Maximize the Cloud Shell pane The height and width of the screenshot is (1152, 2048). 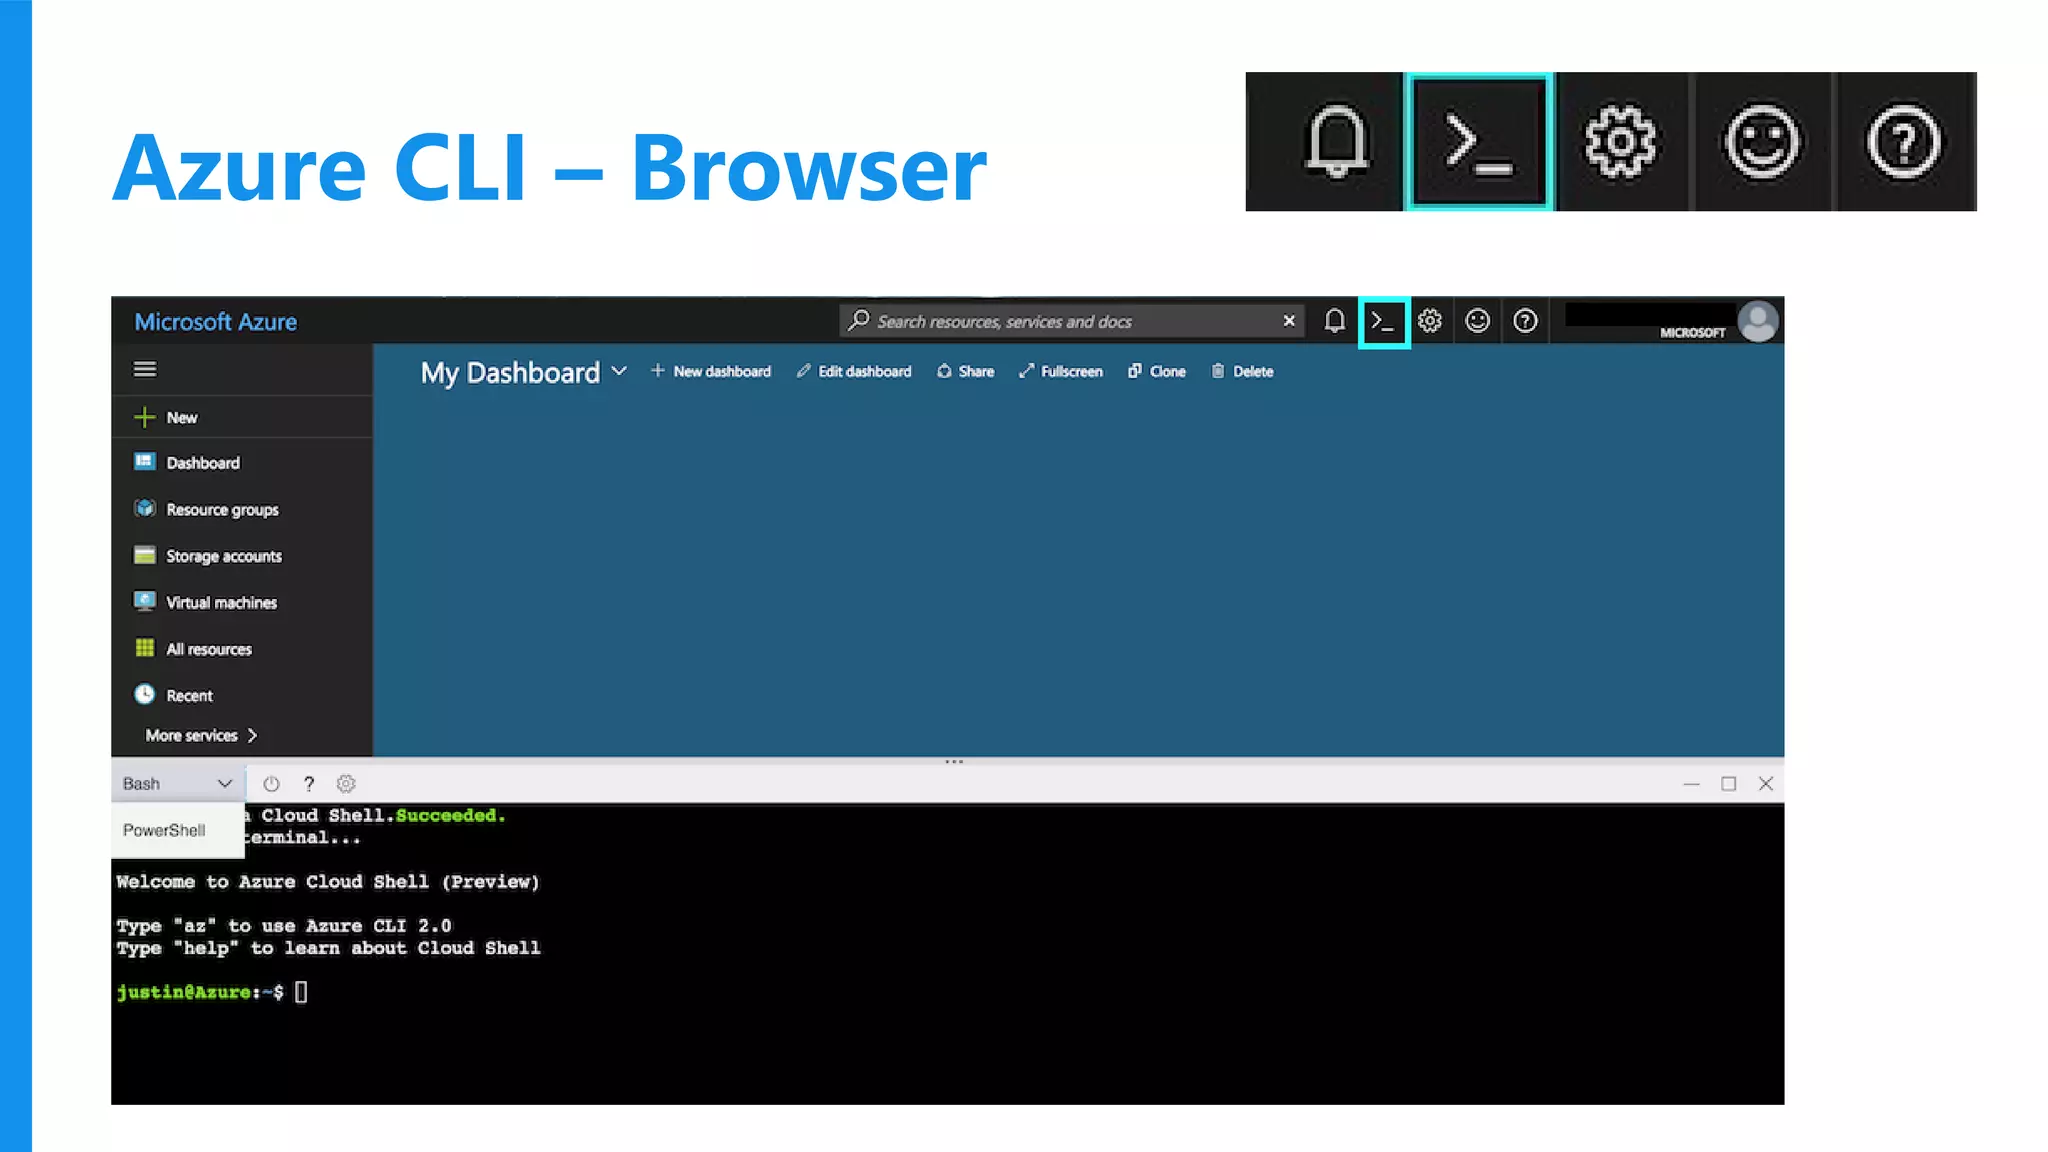point(1728,784)
